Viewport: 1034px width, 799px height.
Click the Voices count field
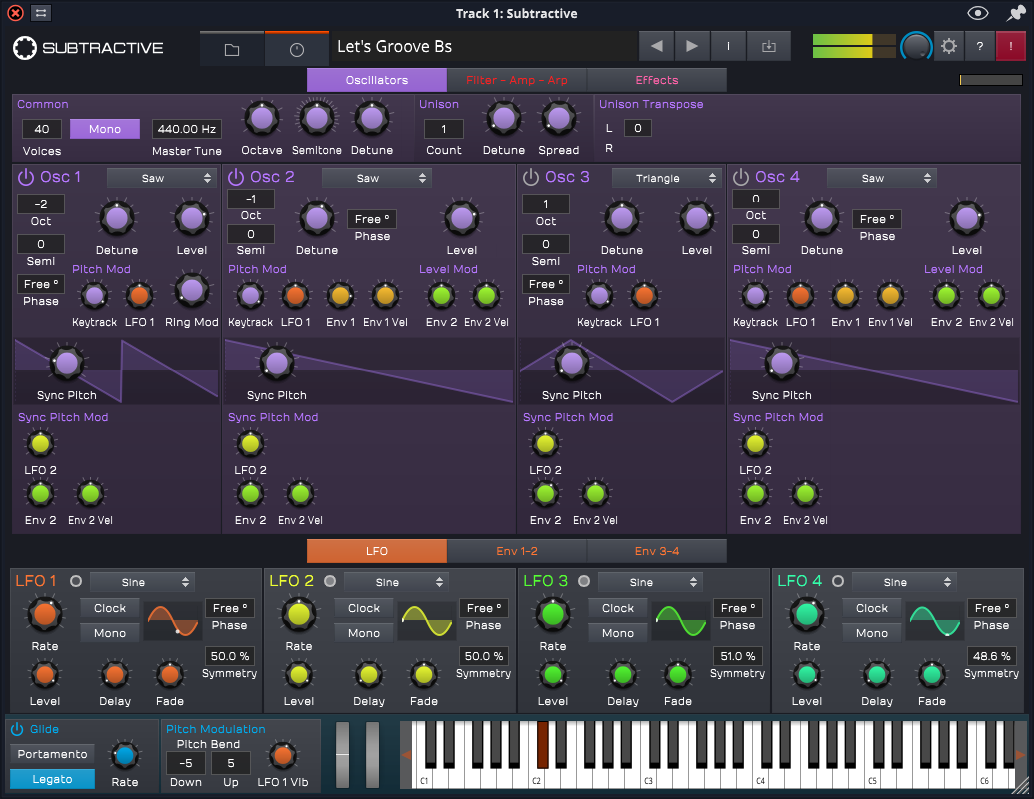tap(42, 129)
